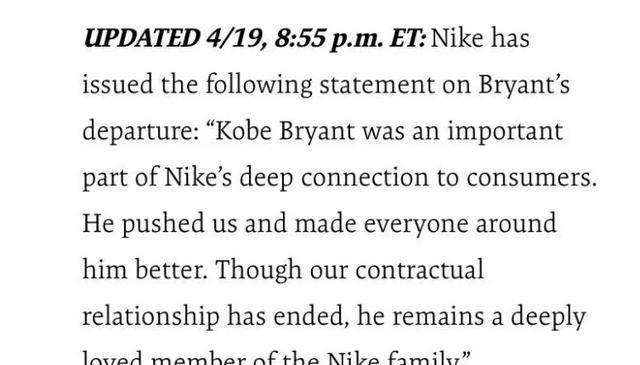Click the "8:55 p.m." timestamp text
Screen dimensions: 640x365
pos(329,39)
